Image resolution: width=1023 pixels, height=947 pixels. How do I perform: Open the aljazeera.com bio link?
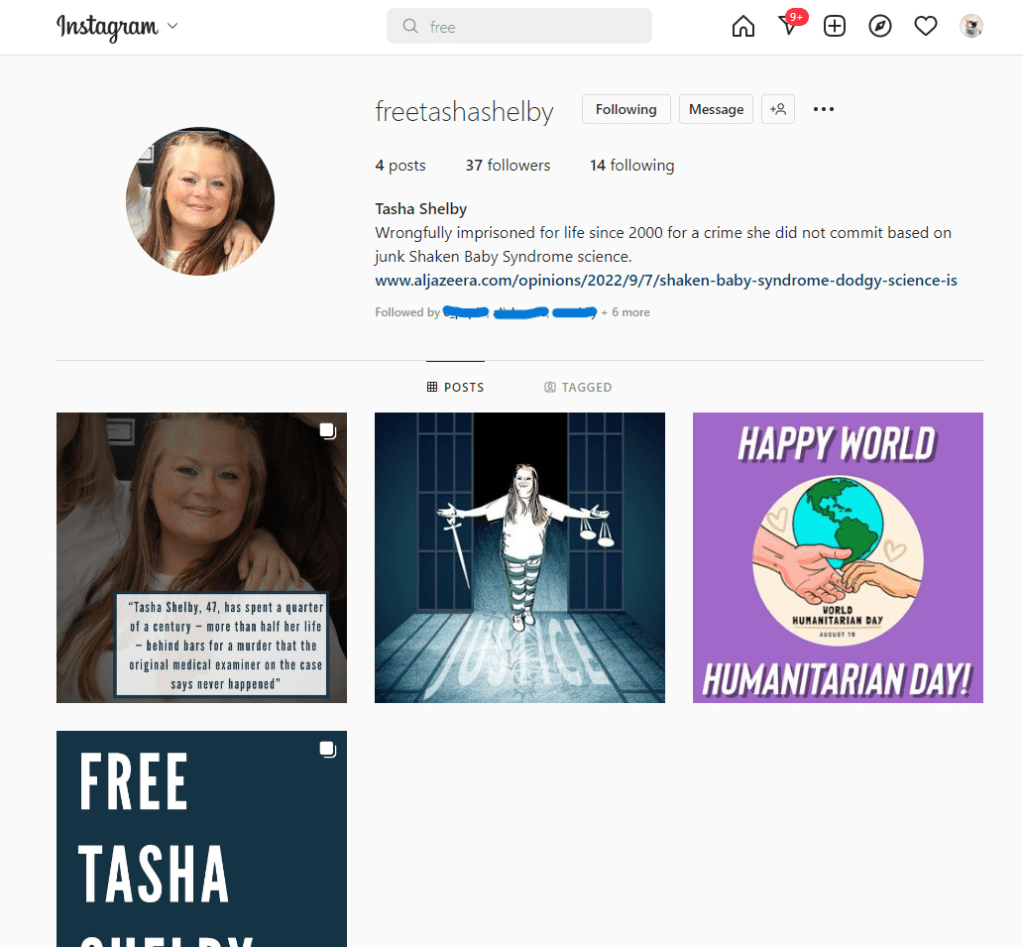(666, 280)
